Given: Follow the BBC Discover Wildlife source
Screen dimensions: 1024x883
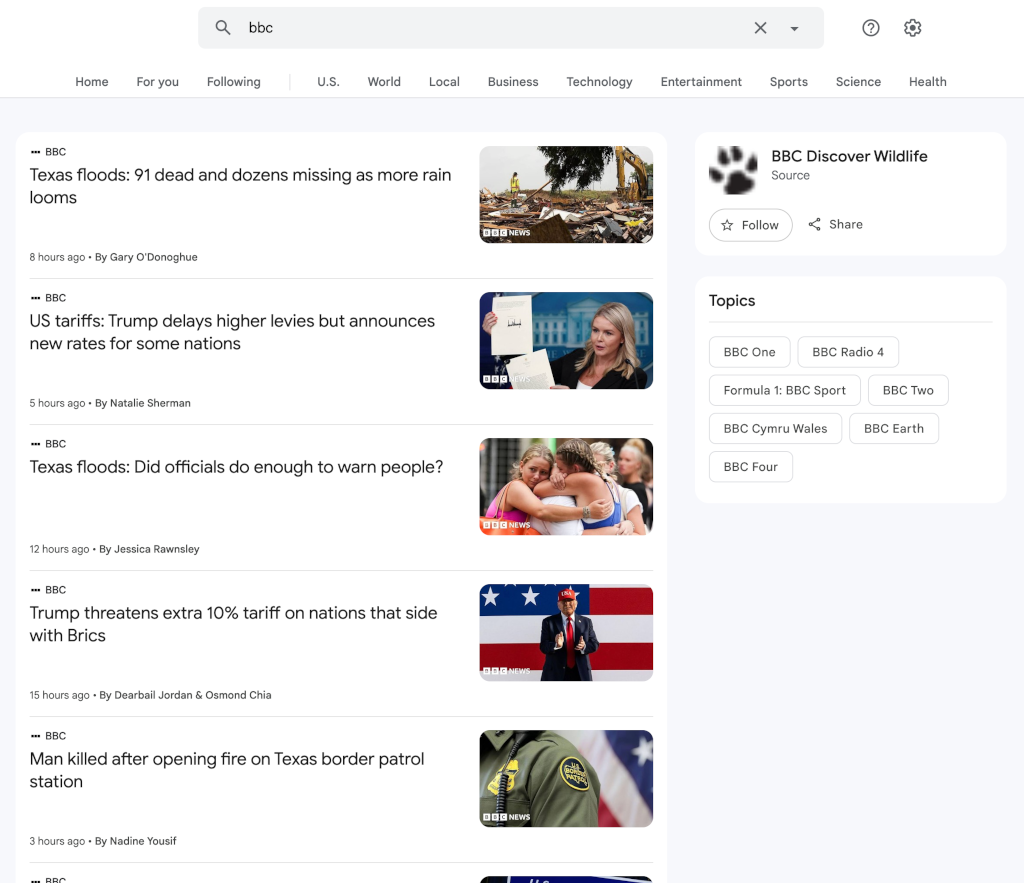Looking at the screenshot, I should pos(750,225).
